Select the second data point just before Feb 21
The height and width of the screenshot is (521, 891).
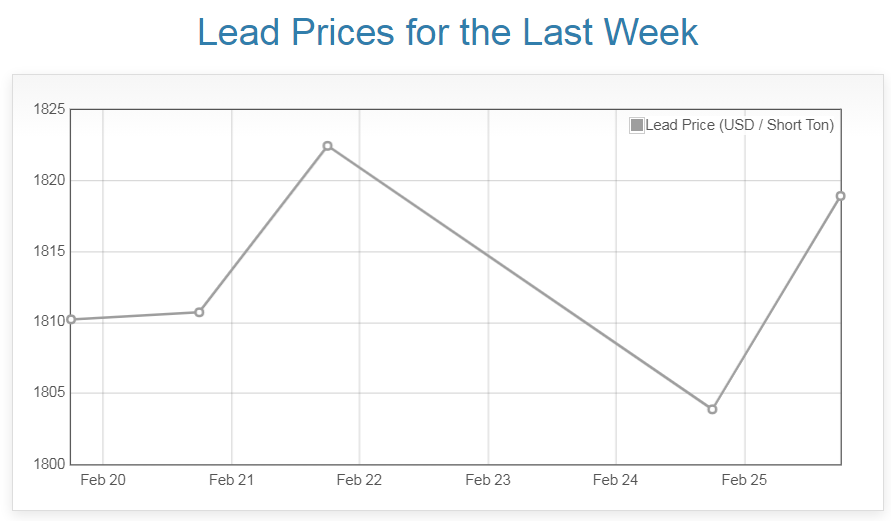point(199,312)
